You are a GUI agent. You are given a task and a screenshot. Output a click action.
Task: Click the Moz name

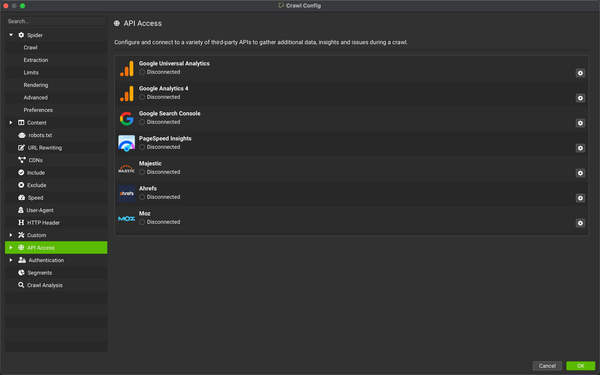(145, 213)
